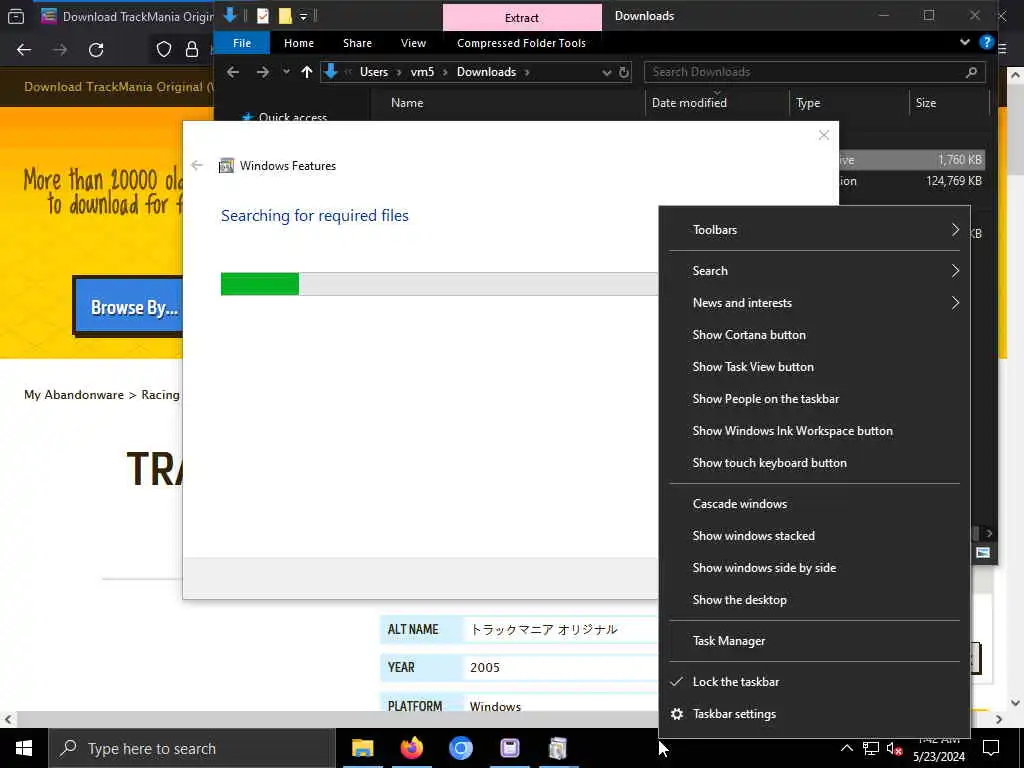Open Task Manager from context menu
Viewport: 1024px width, 768px height.
click(x=814, y=641)
